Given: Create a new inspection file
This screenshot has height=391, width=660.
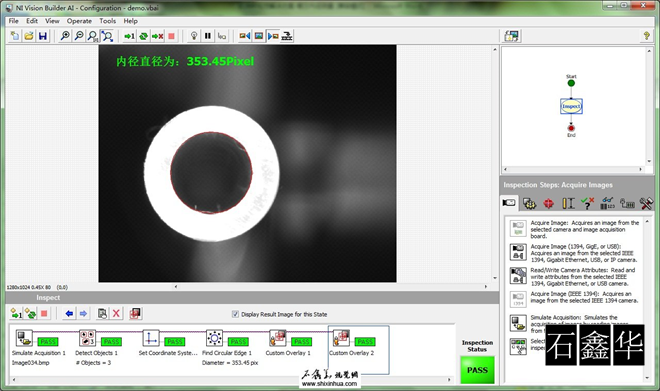Looking at the screenshot, I should (x=15, y=36).
